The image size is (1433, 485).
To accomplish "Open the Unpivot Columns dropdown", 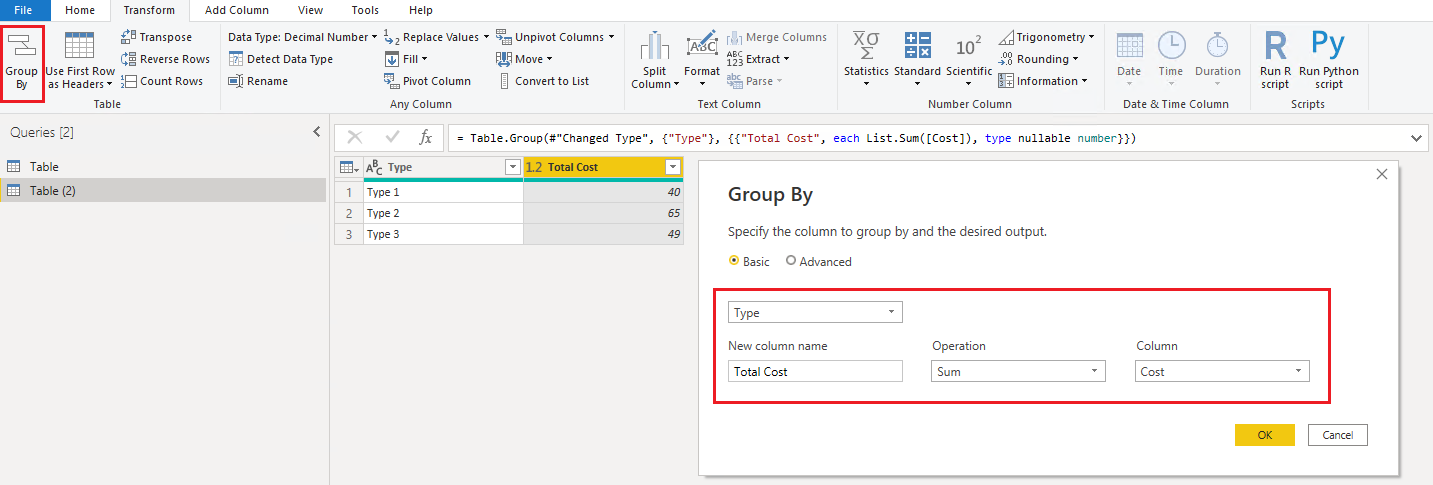I will (x=556, y=37).
